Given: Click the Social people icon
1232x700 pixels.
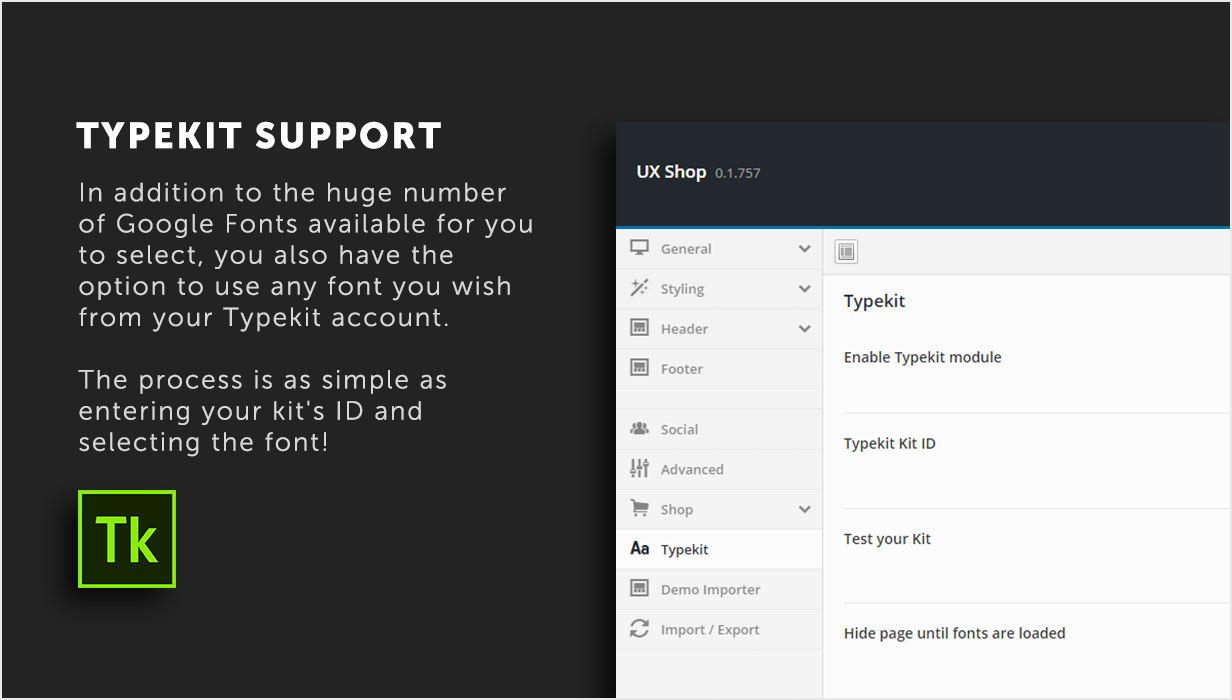Looking at the screenshot, I should click(x=639, y=428).
